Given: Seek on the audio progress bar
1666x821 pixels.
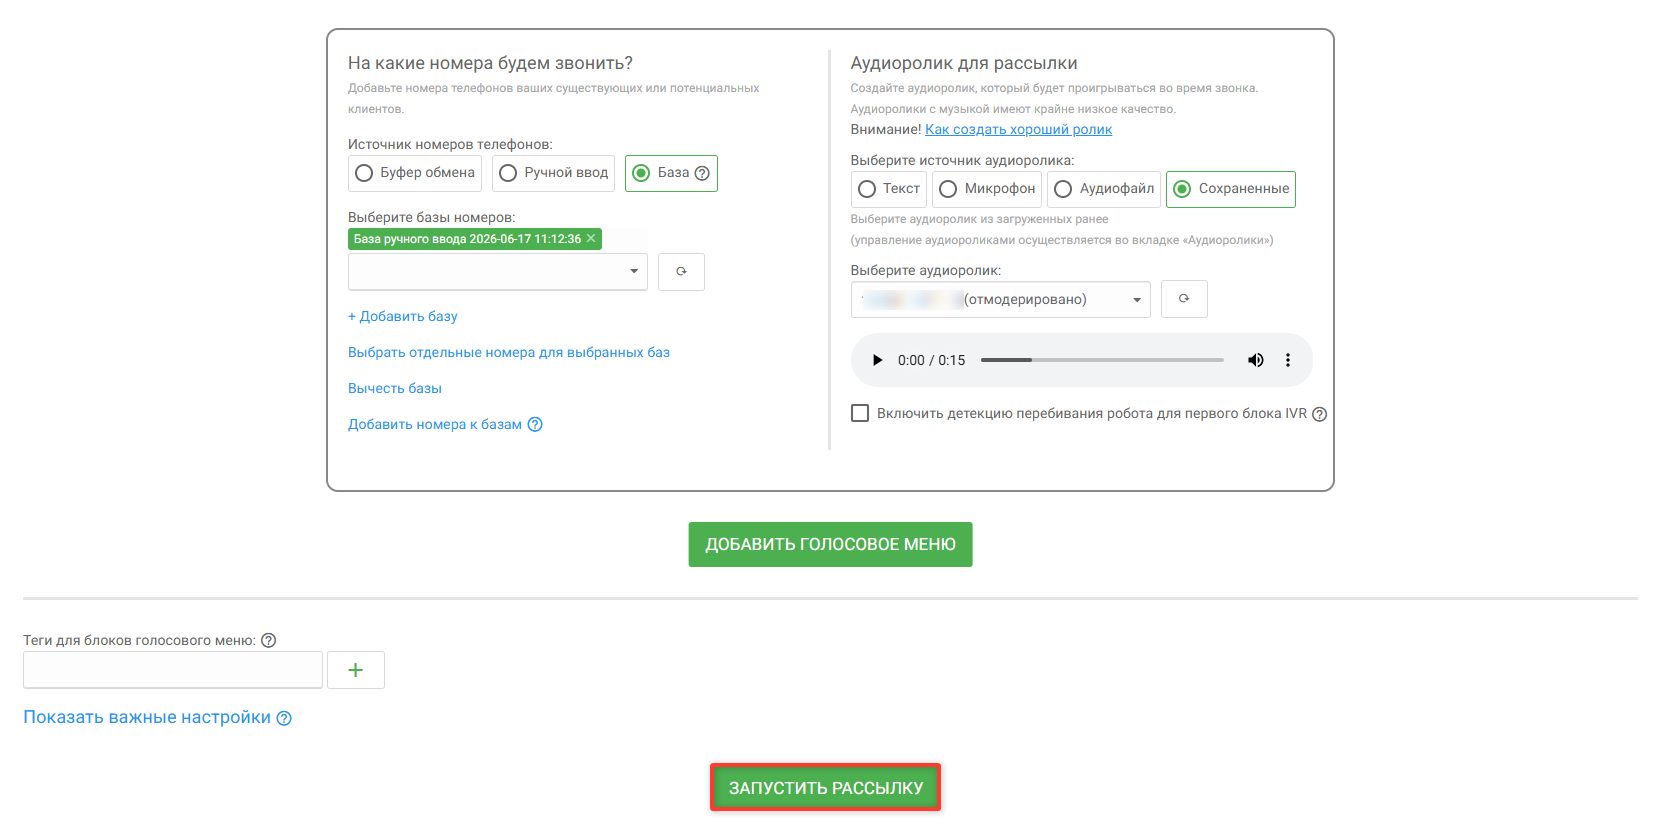Looking at the screenshot, I should click(x=1102, y=360).
